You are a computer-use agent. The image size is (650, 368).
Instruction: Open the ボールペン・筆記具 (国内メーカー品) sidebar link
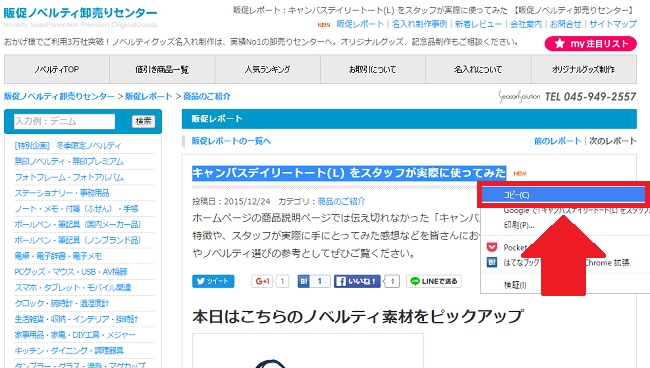78,224
